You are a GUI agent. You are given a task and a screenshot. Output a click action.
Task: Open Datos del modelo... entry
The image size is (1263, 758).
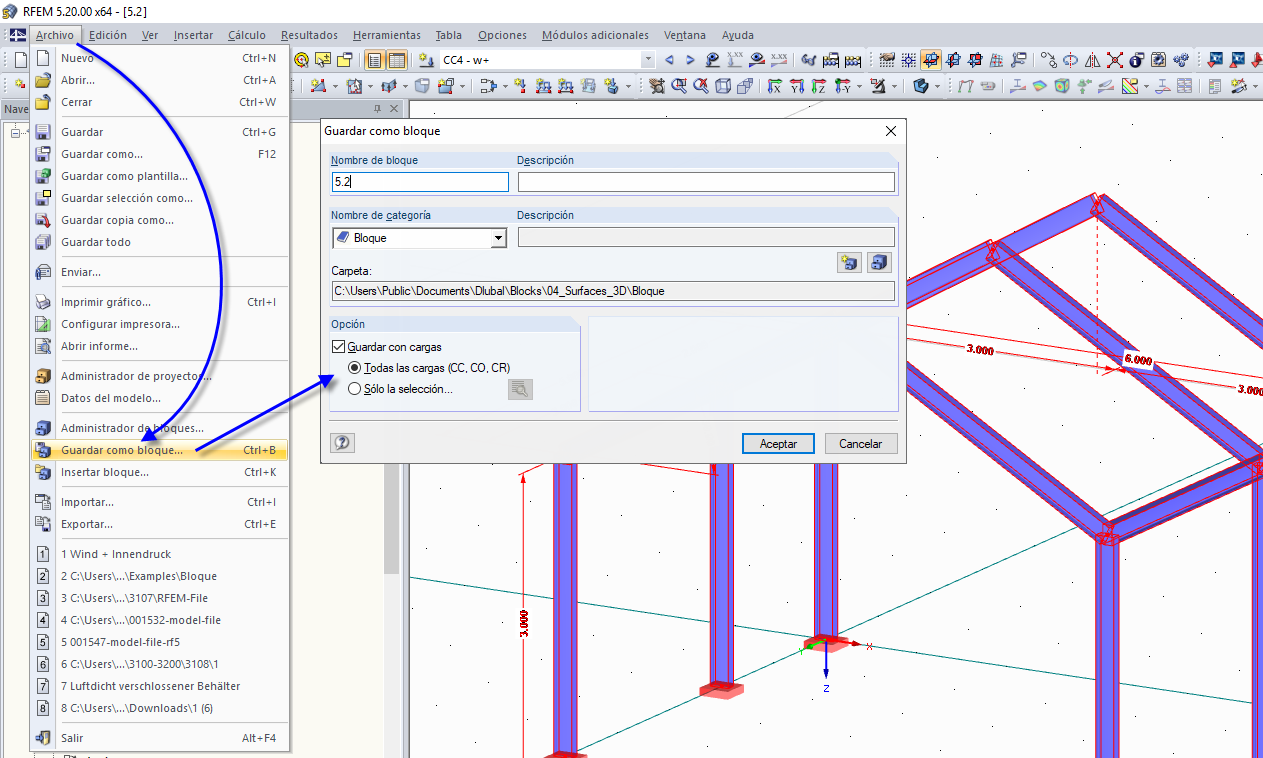(160, 398)
